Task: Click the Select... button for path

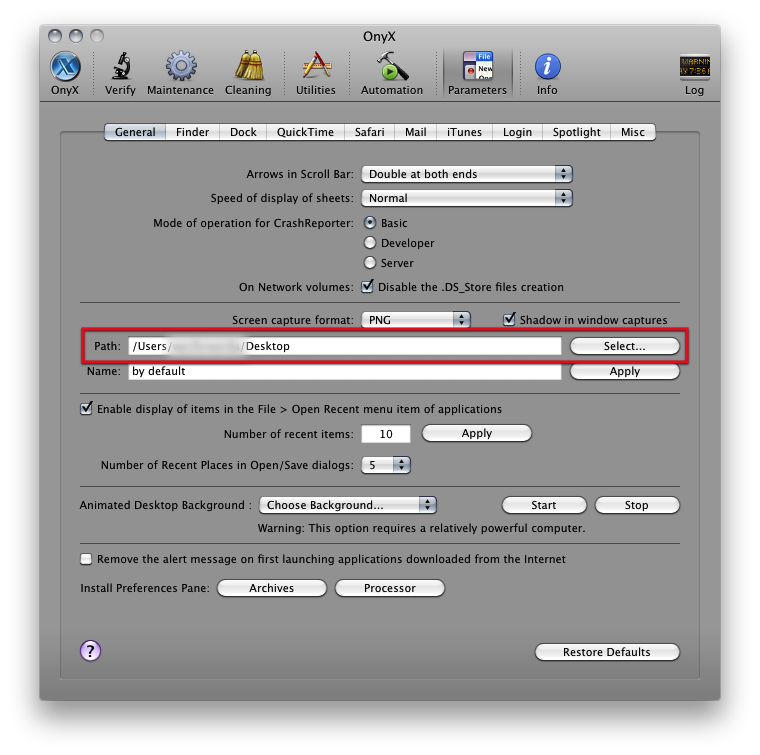Action: (x=625, y=346)
